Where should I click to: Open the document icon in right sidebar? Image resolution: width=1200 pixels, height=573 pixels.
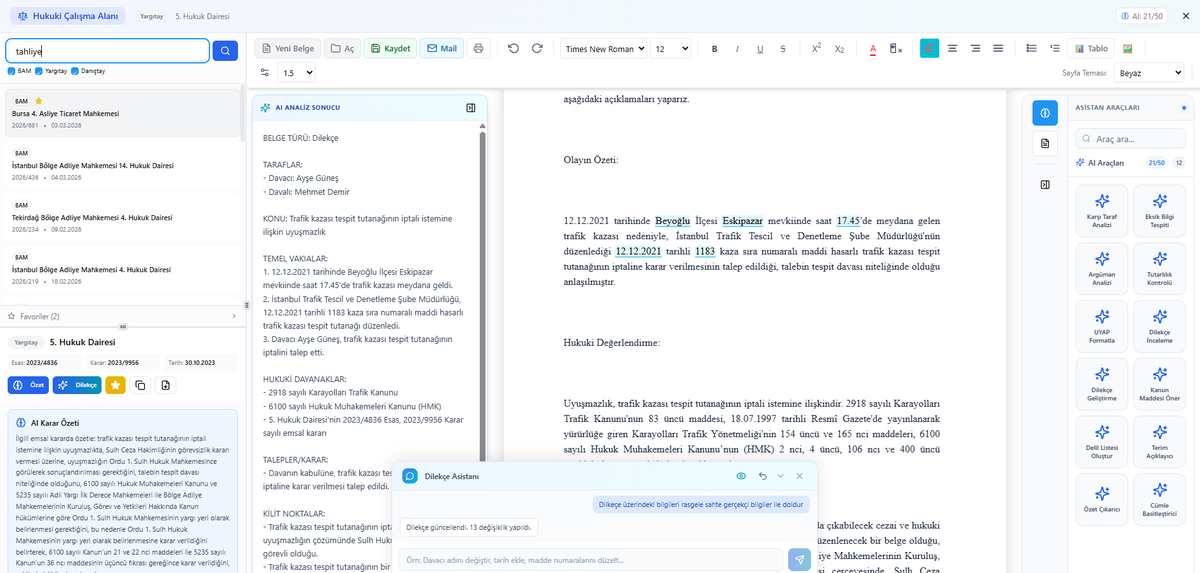coord(1044,144)
